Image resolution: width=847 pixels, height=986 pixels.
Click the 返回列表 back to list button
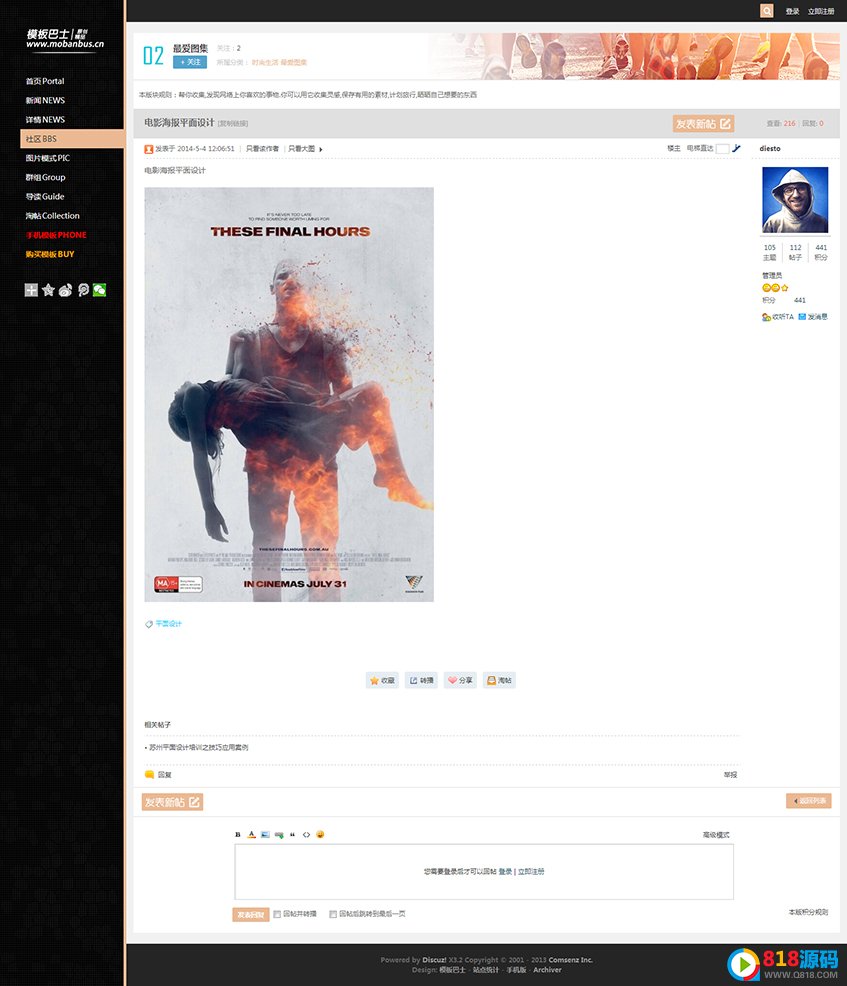tap(809, 801)
